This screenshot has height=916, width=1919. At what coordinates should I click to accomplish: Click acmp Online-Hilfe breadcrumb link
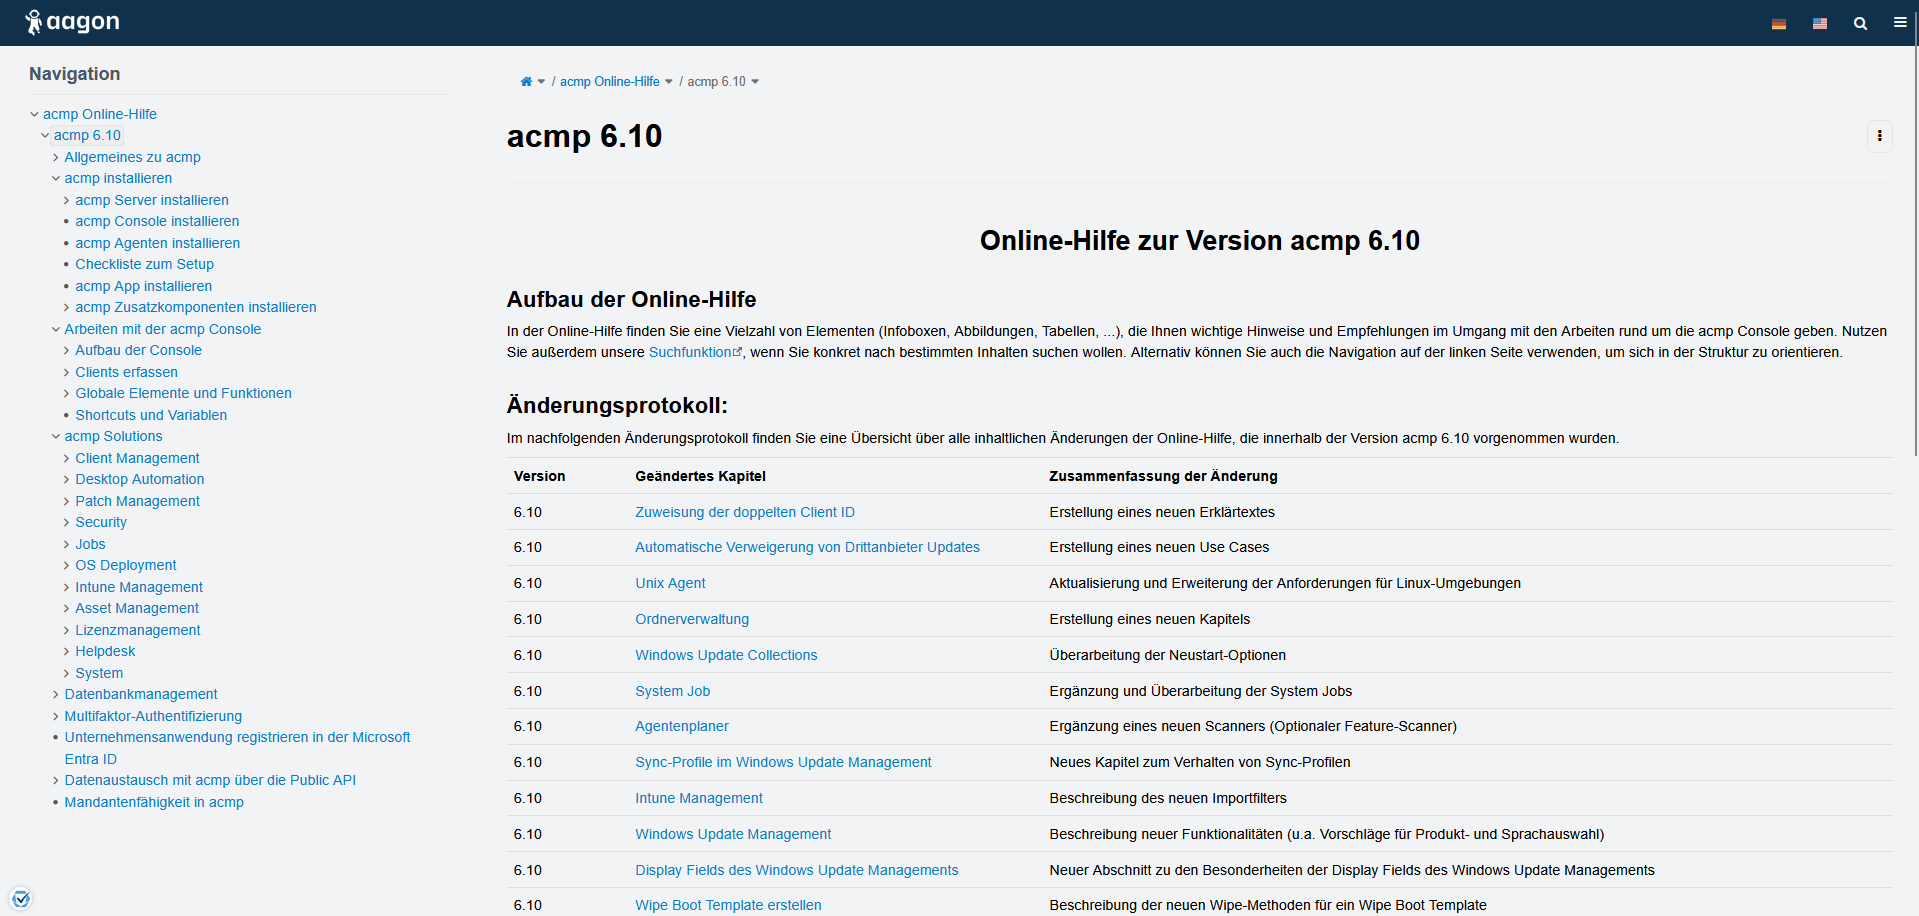click(610, 82)
